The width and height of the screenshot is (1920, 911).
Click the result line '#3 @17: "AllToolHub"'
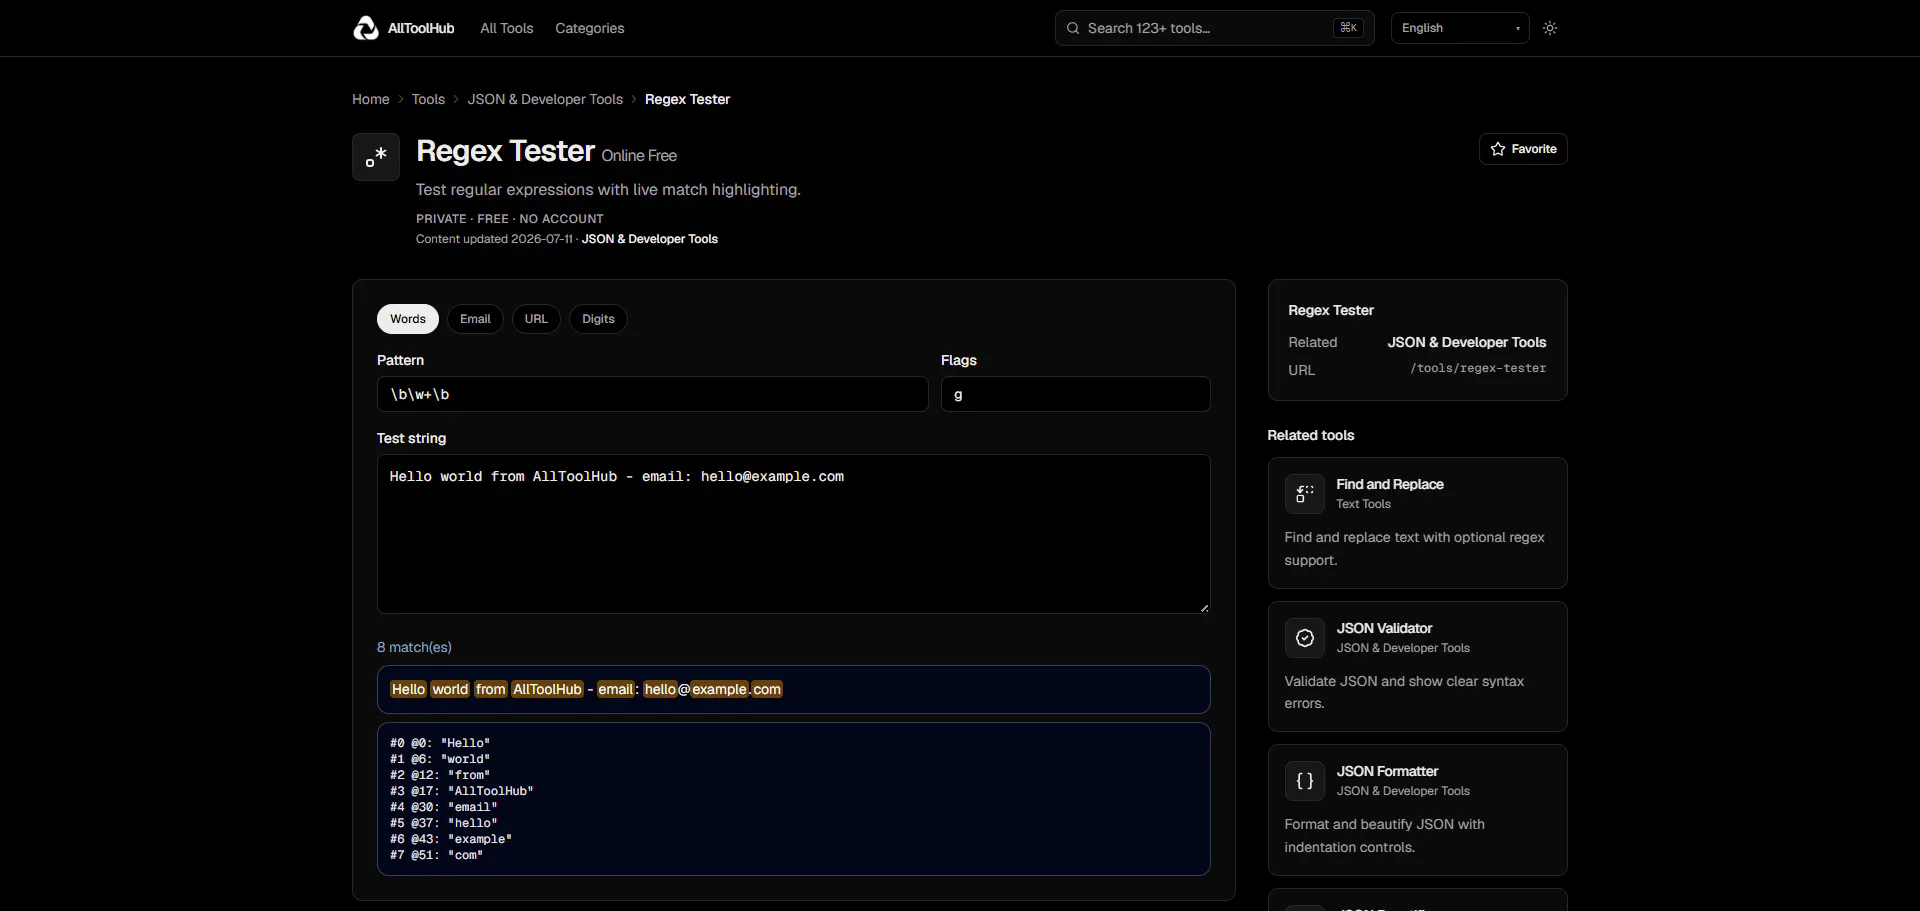461,791
